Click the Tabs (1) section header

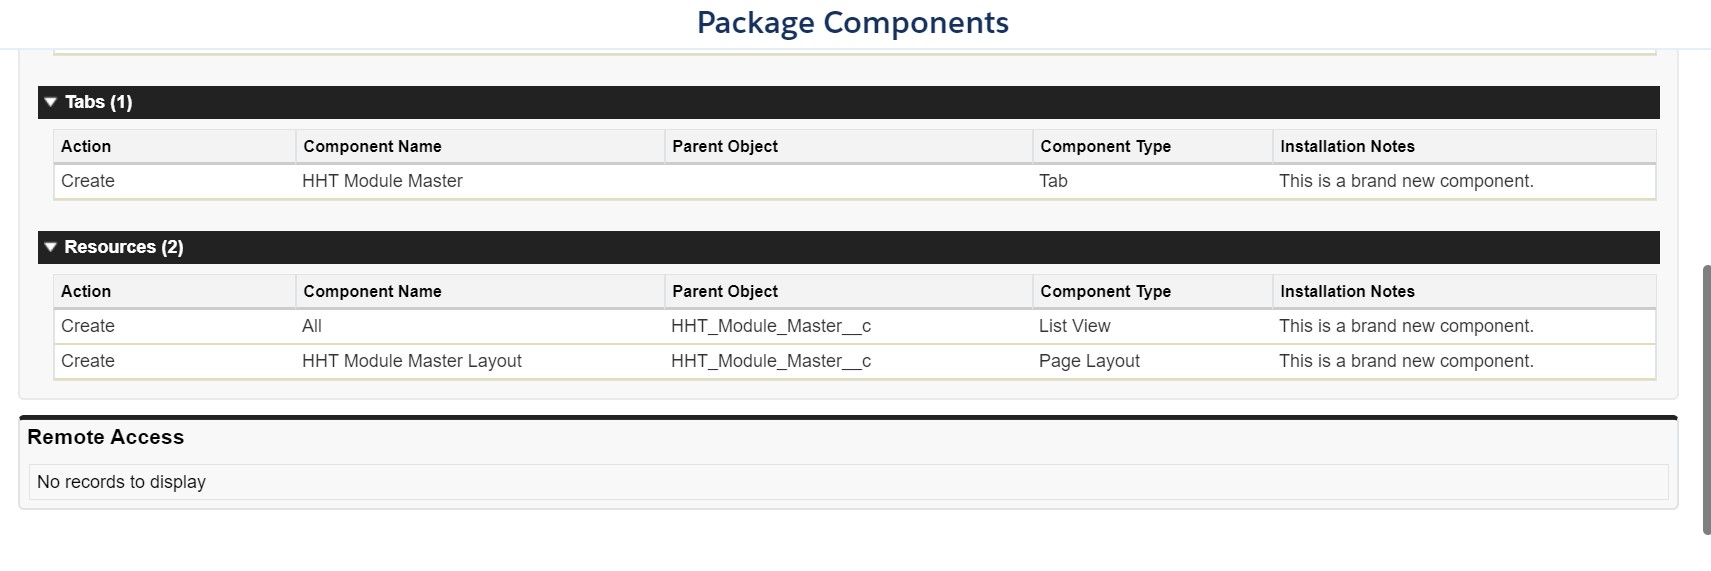tap(98, 102)
